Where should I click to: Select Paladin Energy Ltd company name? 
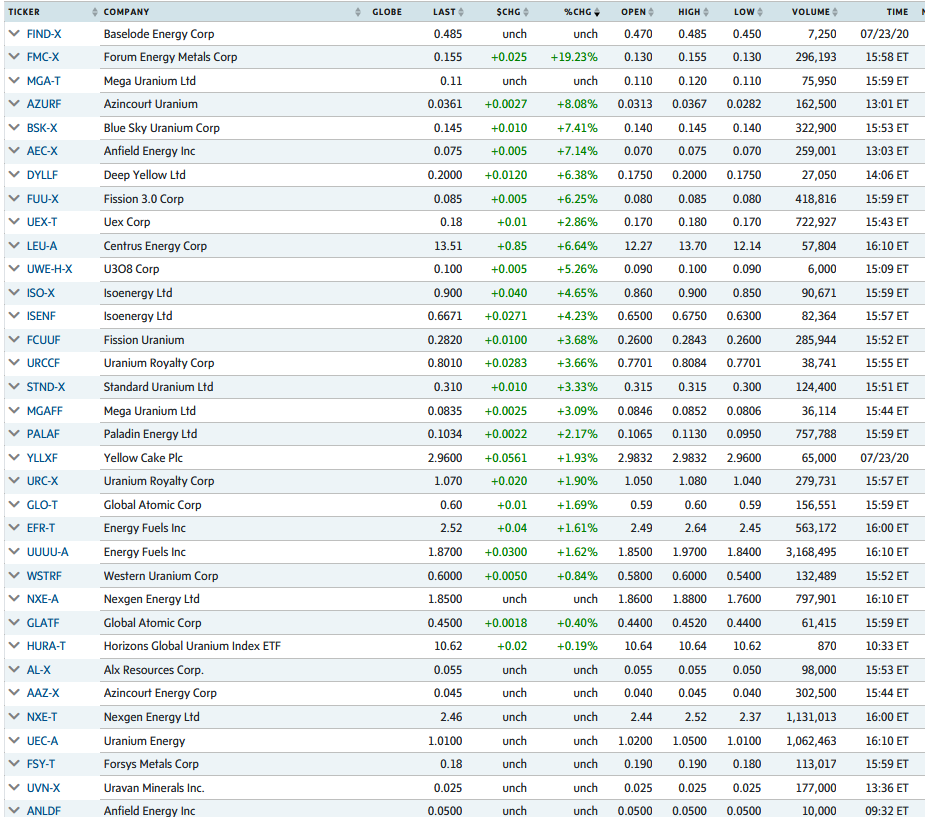click(x=150, y=434)
